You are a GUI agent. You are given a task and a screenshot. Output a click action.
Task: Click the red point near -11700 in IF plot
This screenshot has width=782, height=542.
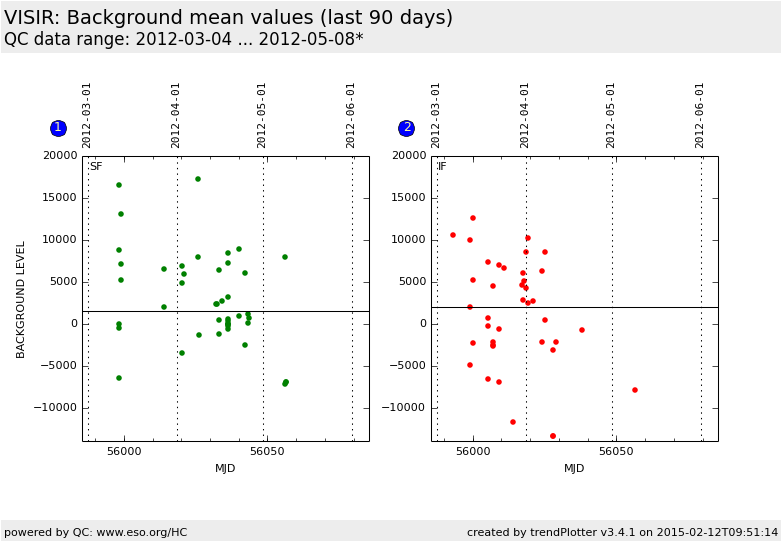513,422
